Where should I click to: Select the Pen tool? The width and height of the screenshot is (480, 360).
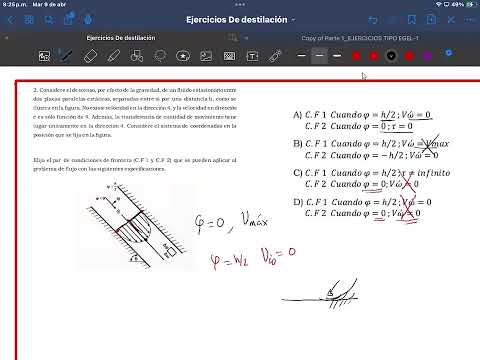tap(66, 56)
